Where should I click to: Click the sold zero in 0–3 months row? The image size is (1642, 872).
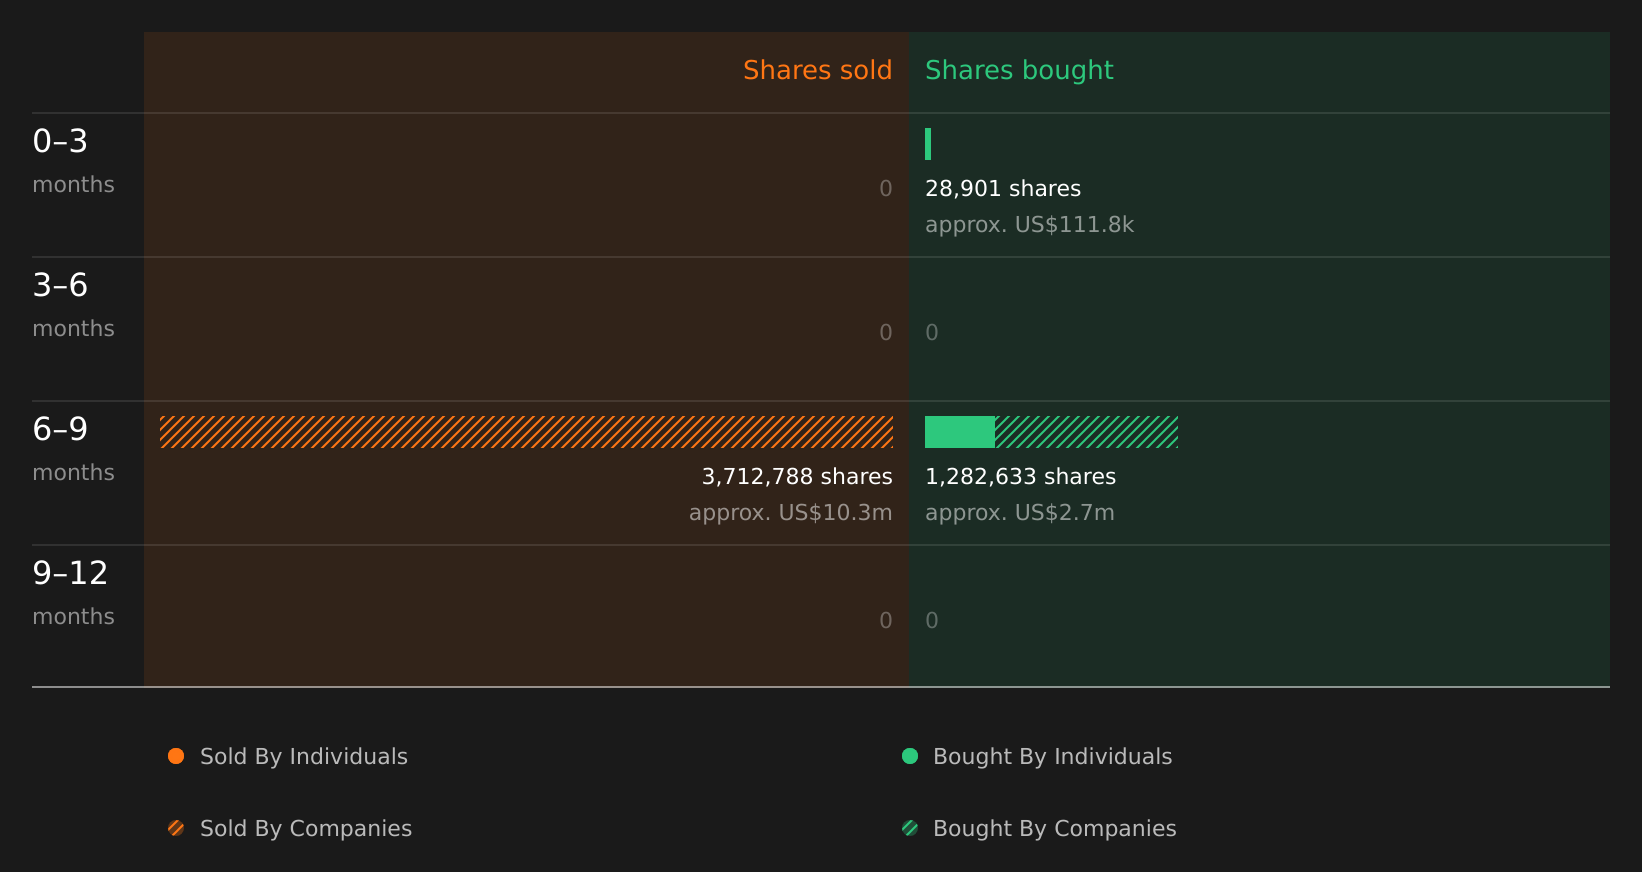click(x=885, y=189)
